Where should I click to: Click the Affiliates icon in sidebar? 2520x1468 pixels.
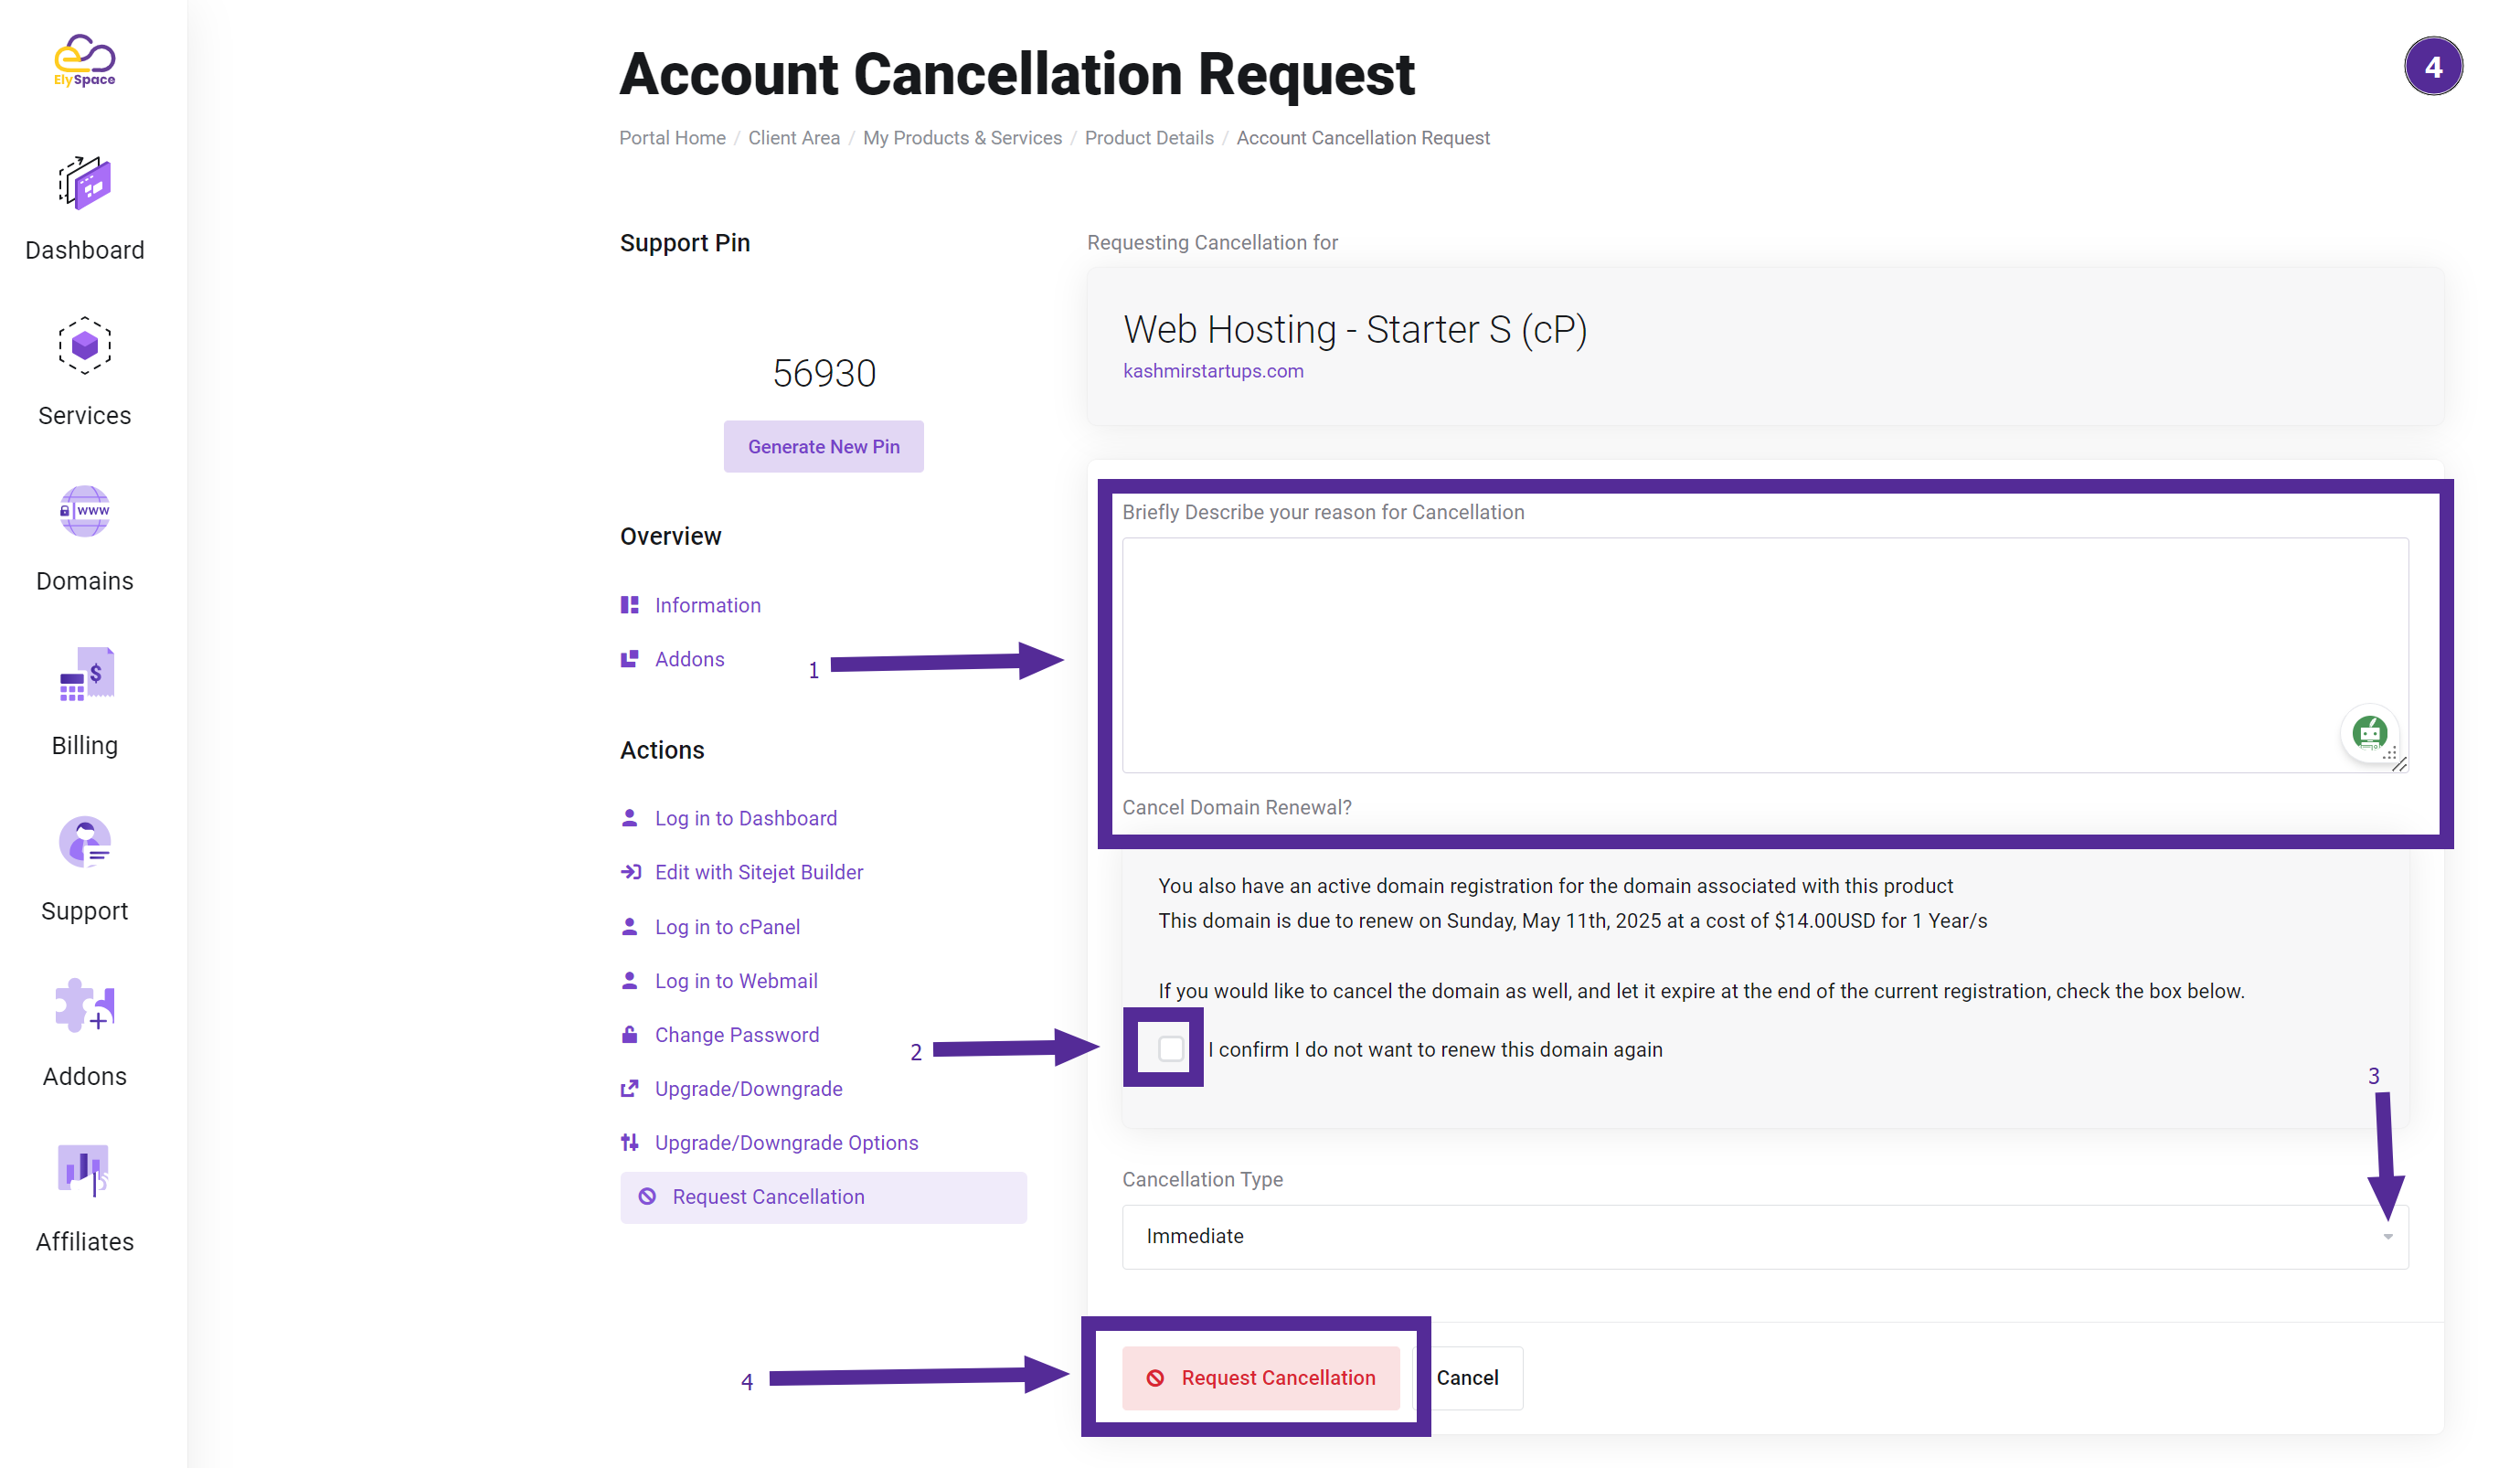click(x=84, y=1173)
